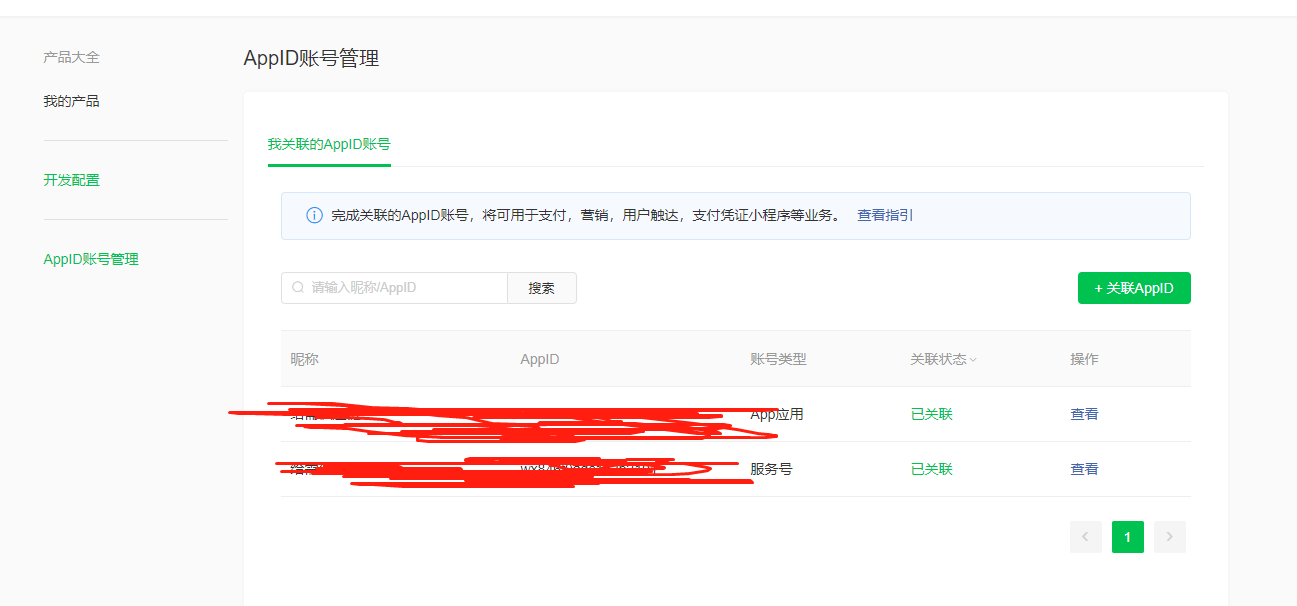
Task: Select AppID账号管理 in the sidebar
Action: pos(91,259)
